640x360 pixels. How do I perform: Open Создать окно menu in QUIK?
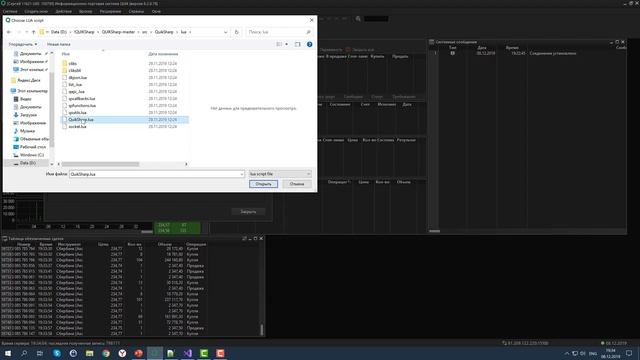coord(36,11)
